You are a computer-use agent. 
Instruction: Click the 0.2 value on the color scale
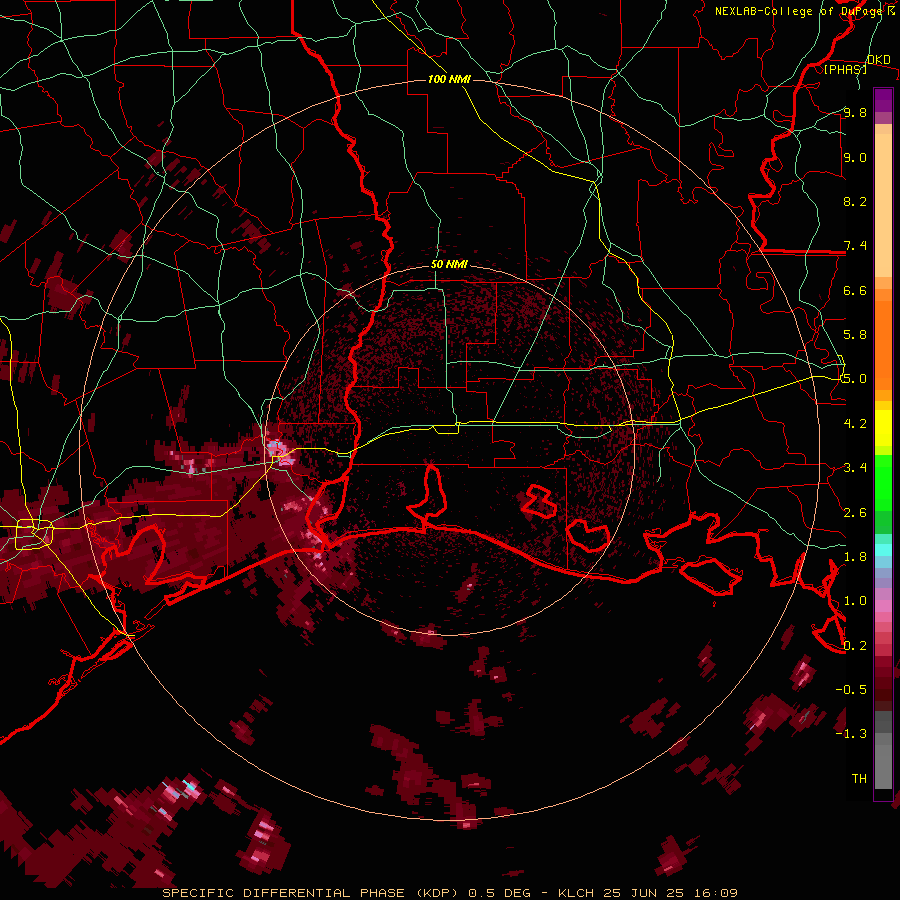click(x=855, y=646)
